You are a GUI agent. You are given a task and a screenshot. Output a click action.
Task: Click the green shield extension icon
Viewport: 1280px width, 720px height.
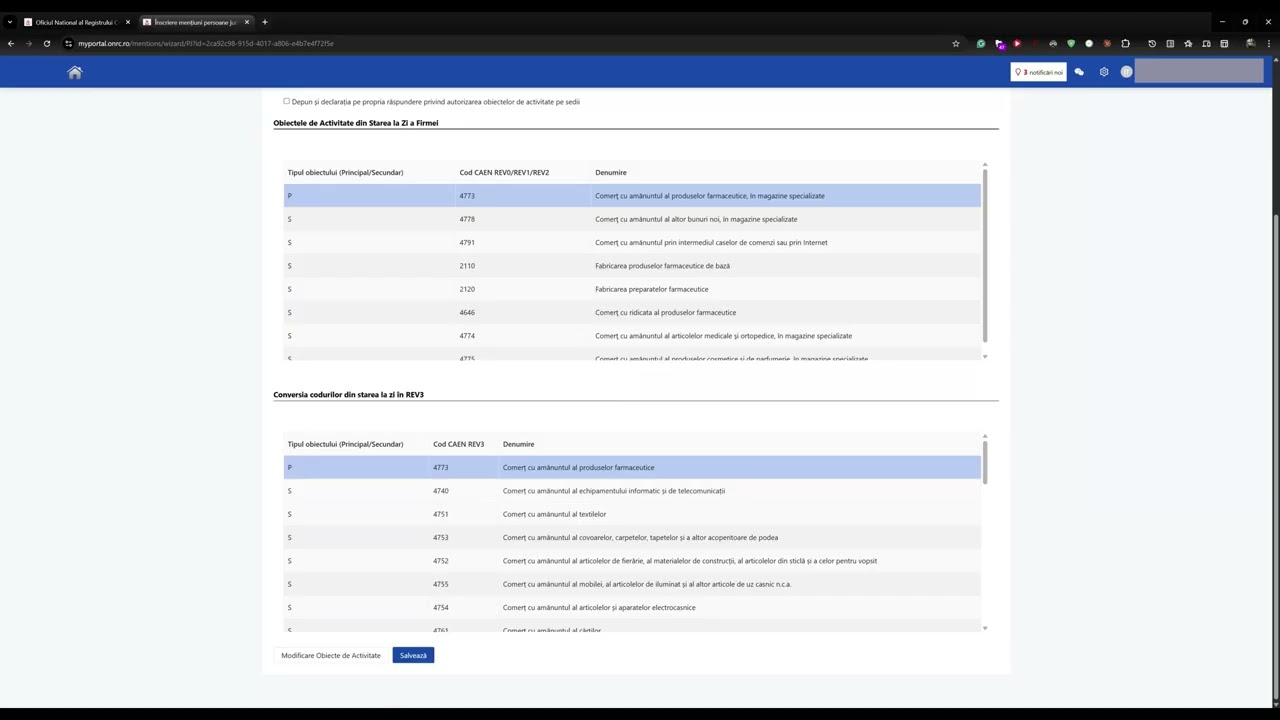click(1071, 43)
